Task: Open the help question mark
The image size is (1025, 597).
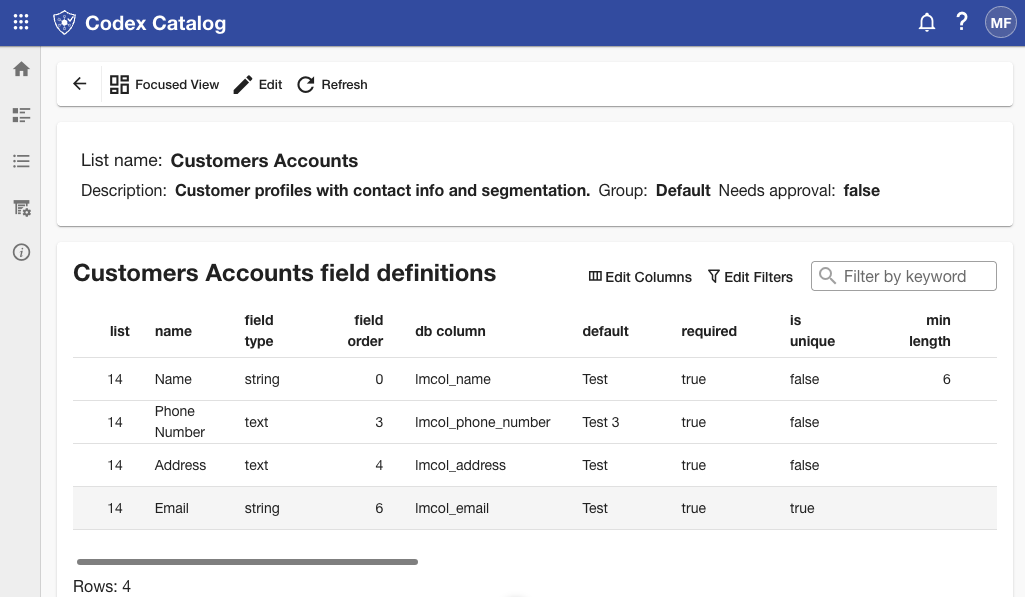Action: pos(962,22)
